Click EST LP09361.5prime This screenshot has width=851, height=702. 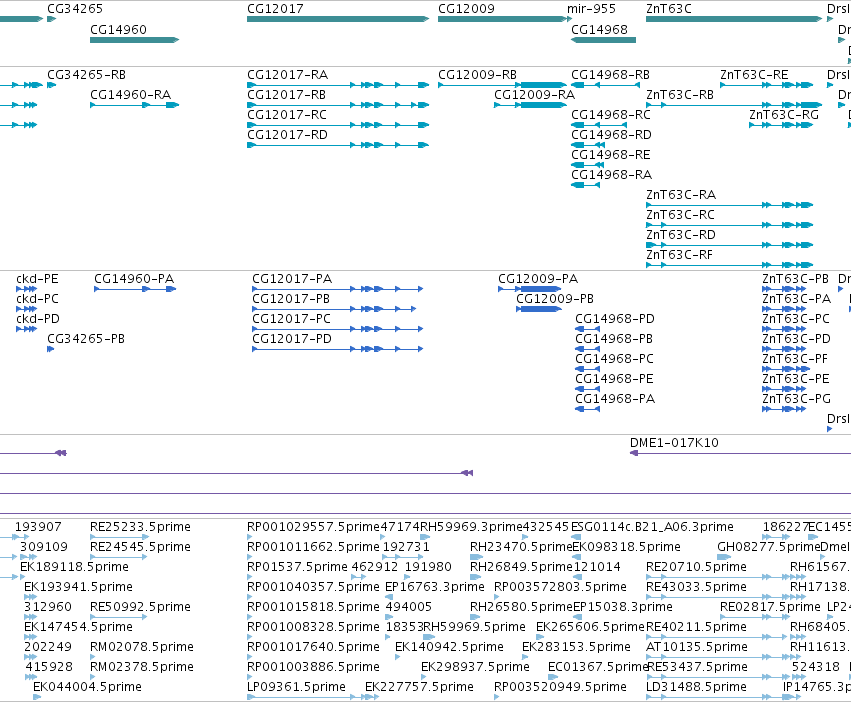pos(296,687)
